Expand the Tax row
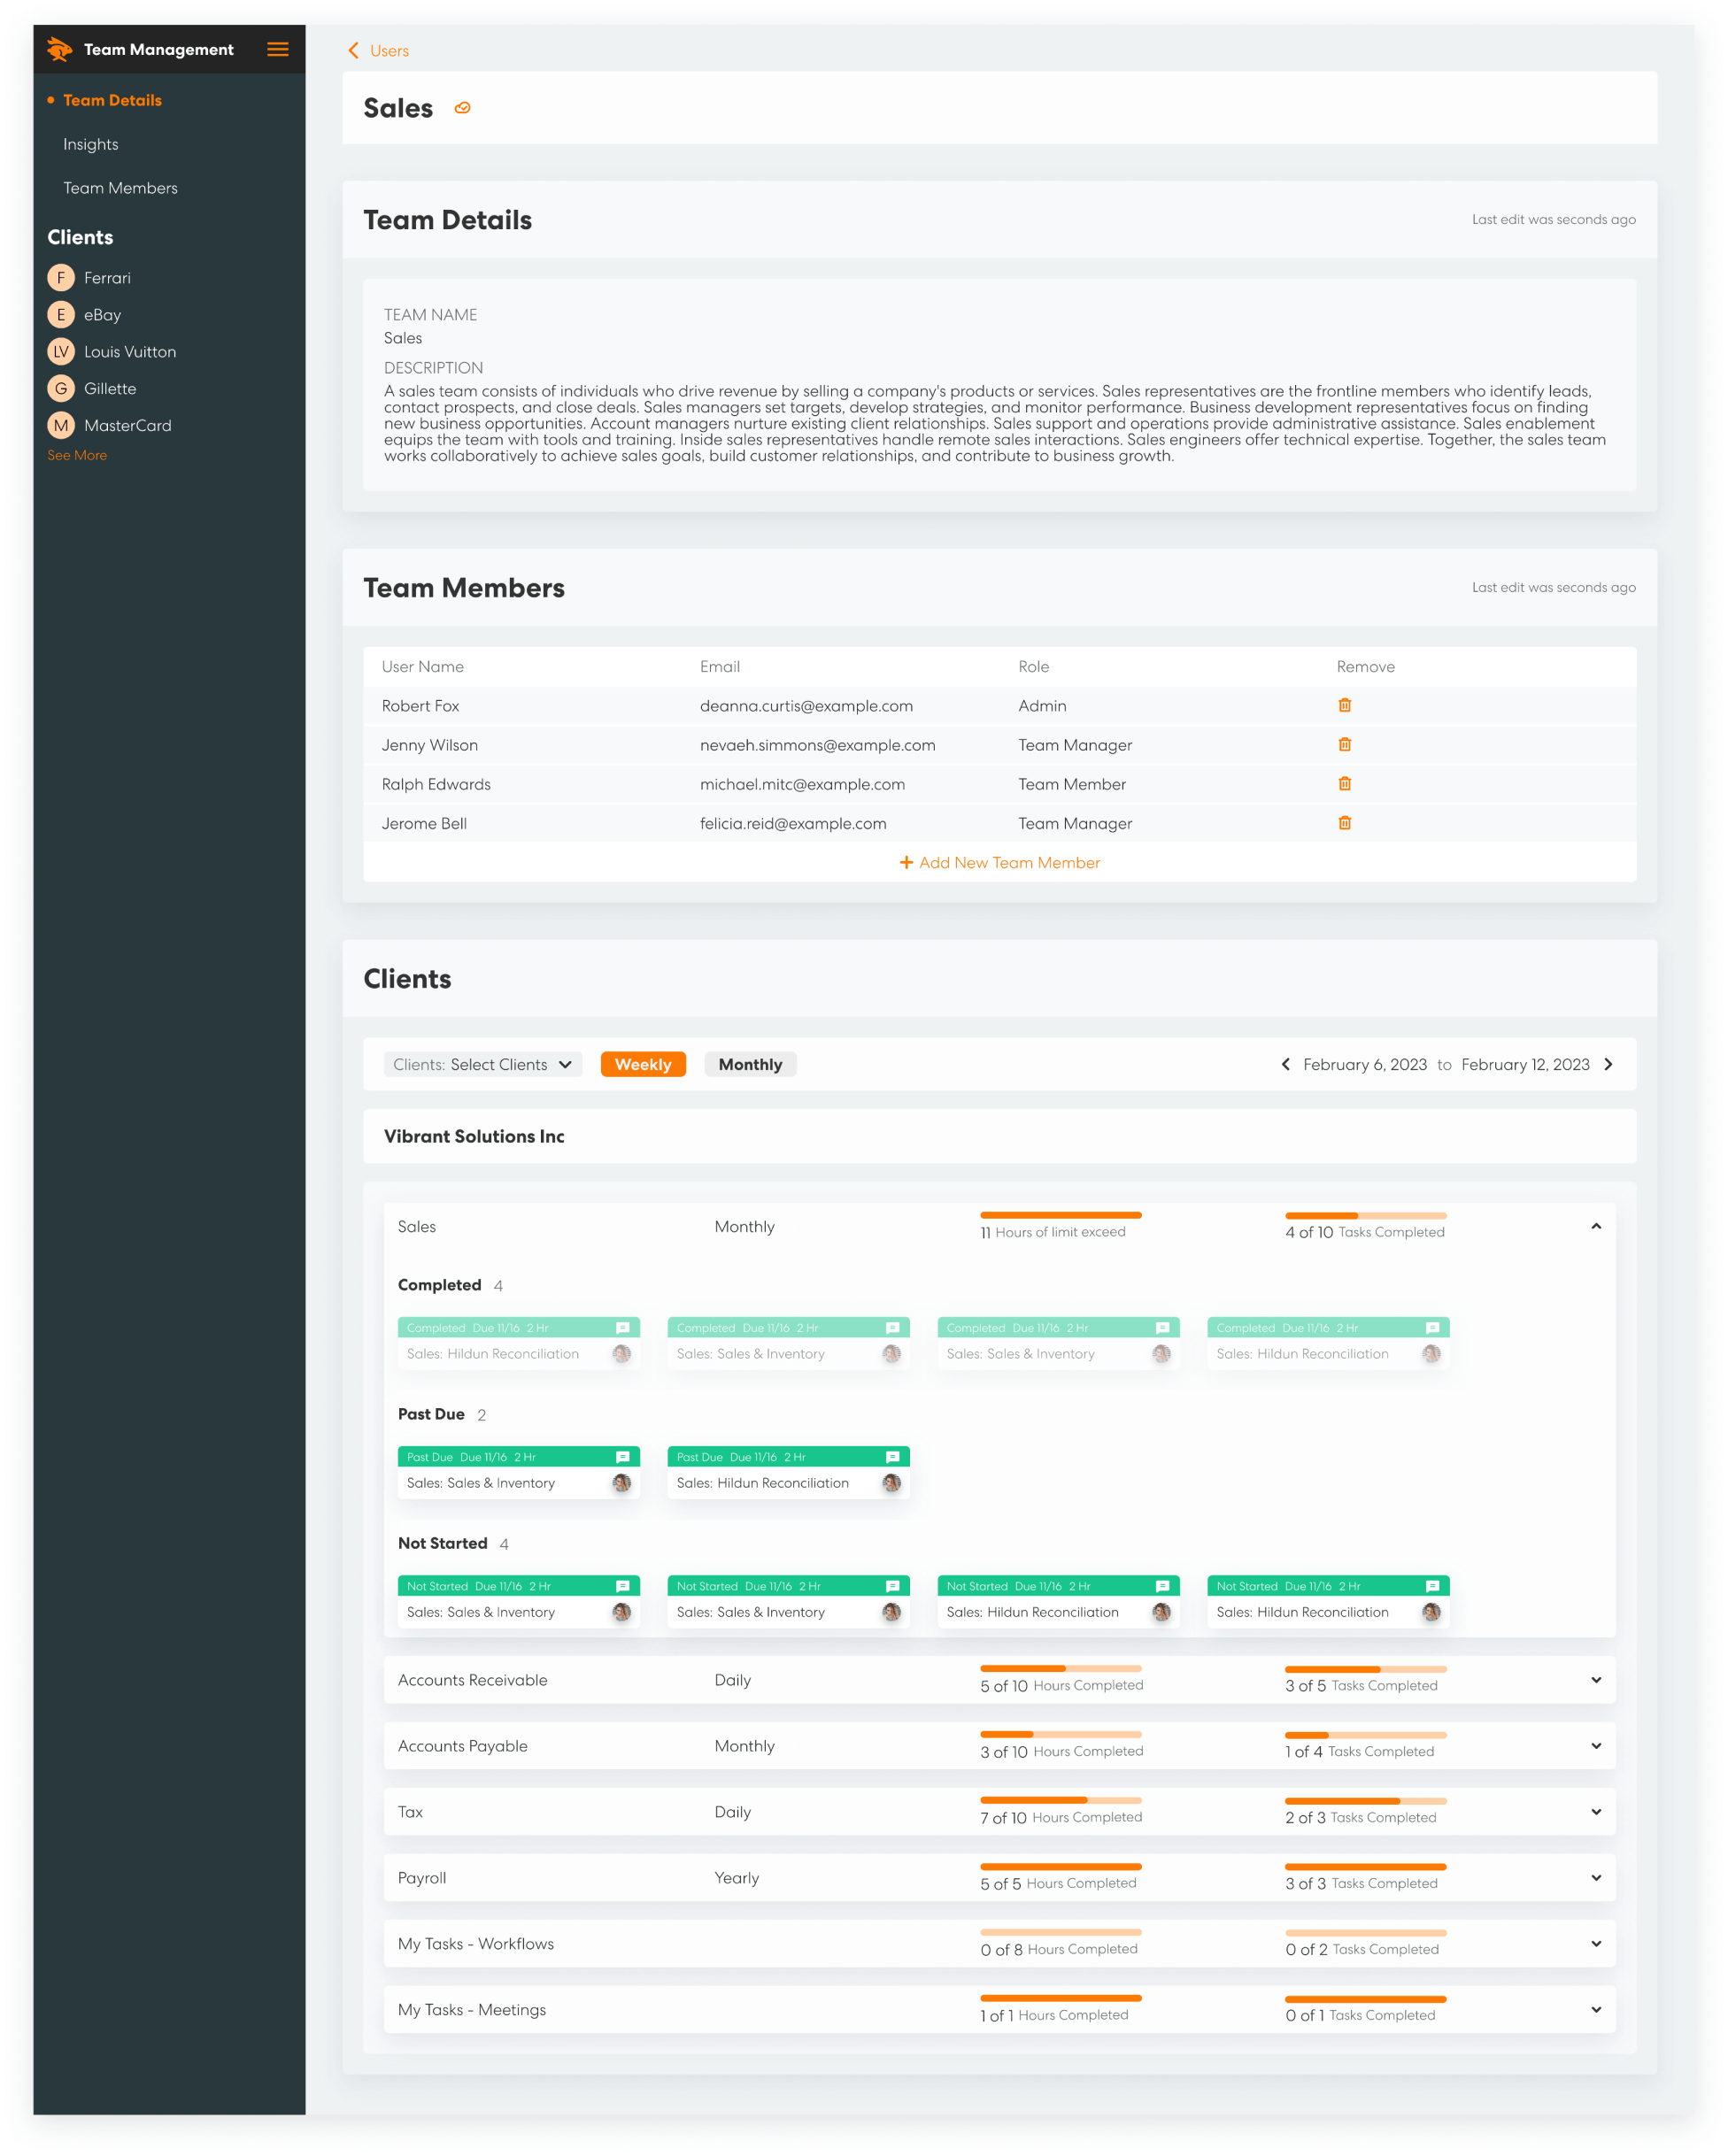Viewport: 1728px width, 2156px height. (x=1596, y=1812)
